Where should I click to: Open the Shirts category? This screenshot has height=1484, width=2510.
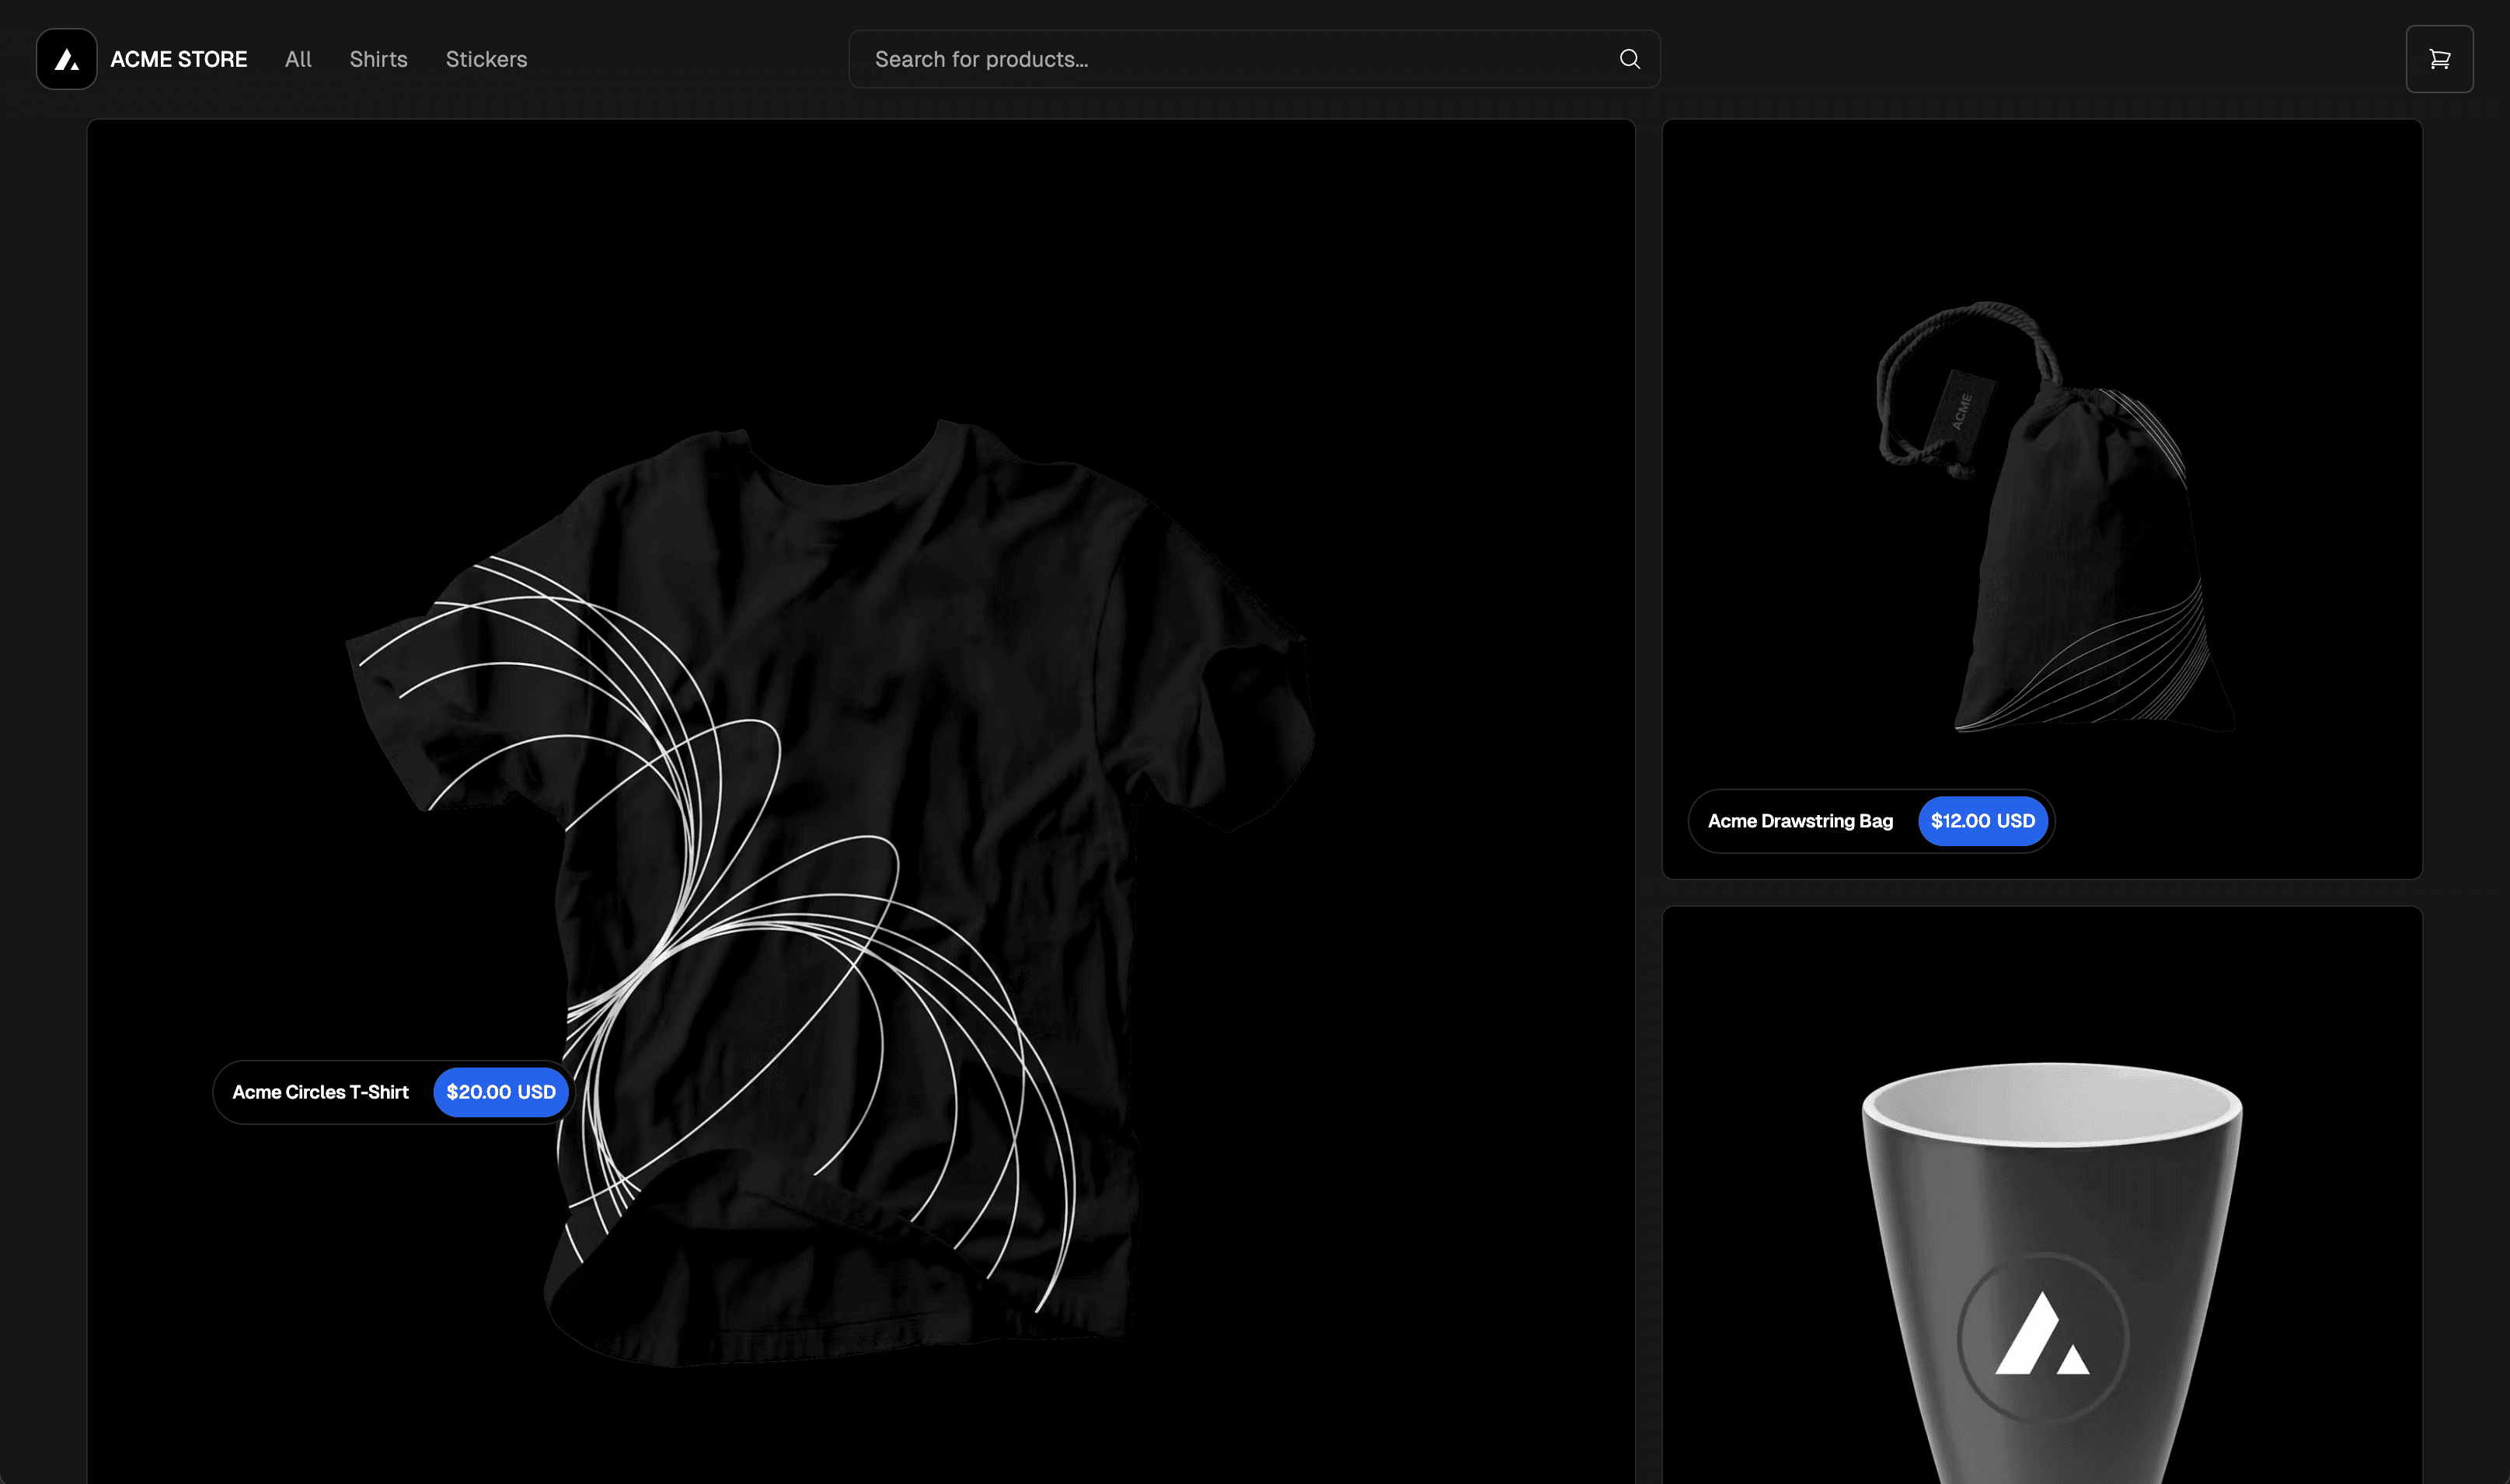pos(378,59)
